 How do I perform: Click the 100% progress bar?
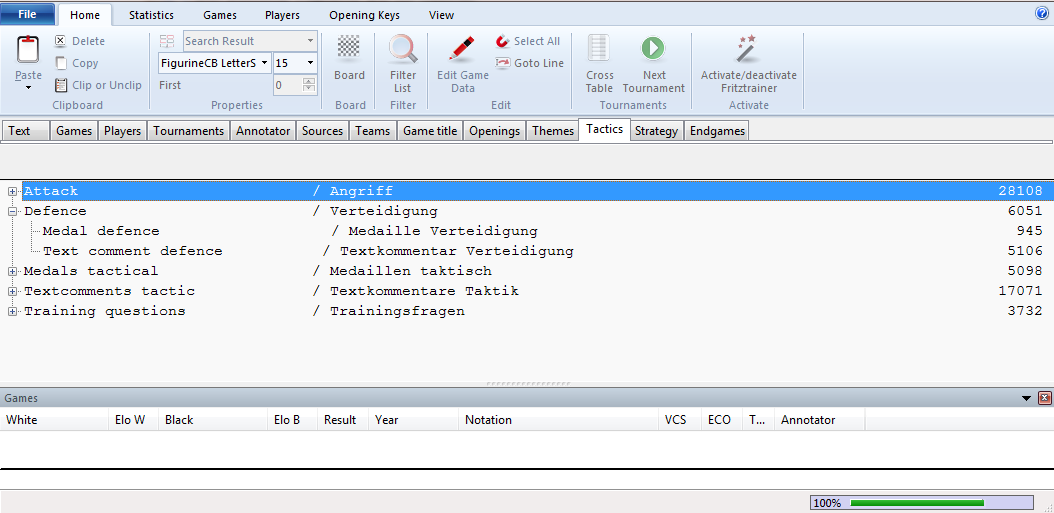[921, 503]
